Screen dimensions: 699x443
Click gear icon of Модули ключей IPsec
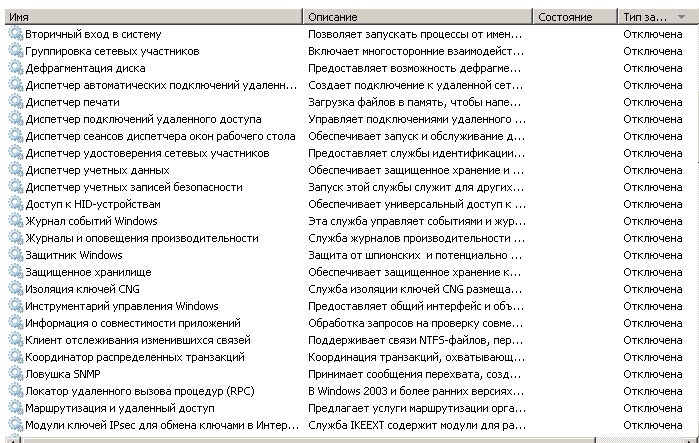pyautogui.click(x=16, y=425)
